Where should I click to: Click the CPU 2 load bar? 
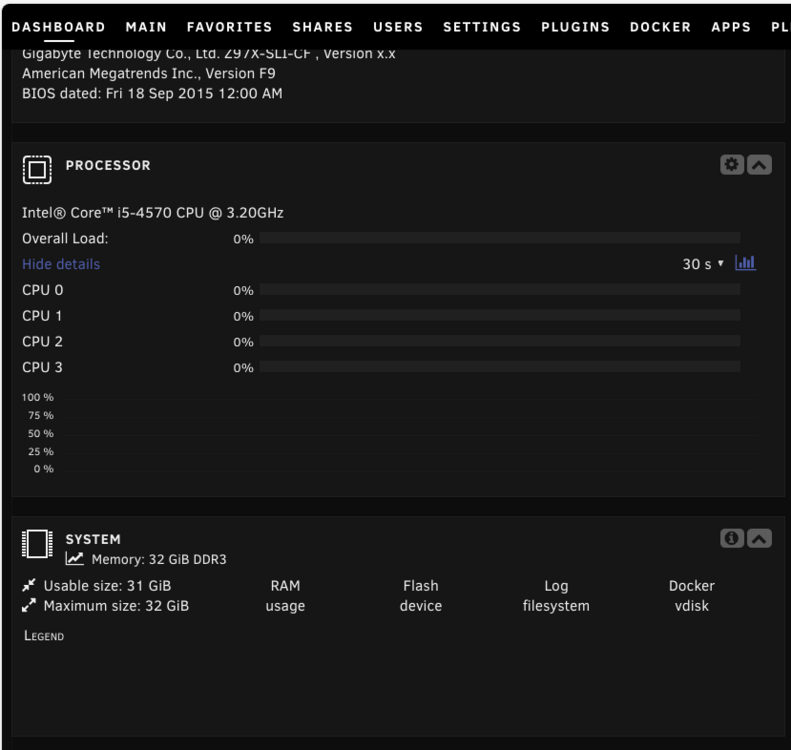point(499,341)
